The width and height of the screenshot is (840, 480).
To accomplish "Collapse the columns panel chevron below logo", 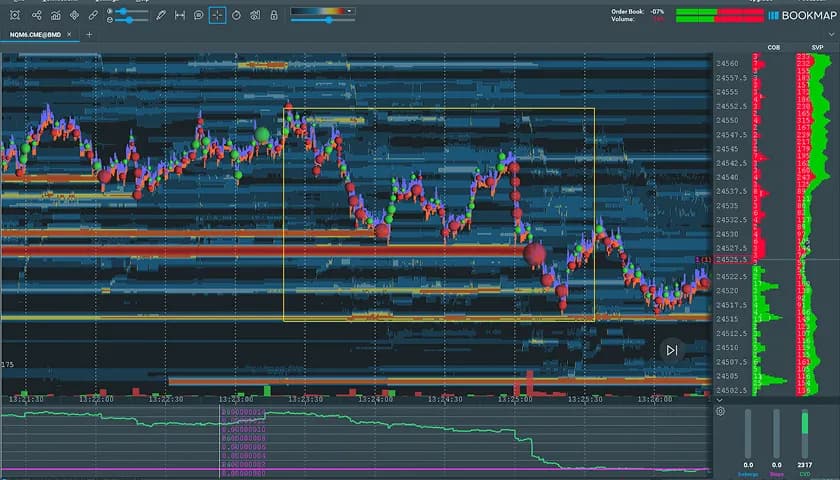I will pyautogui.click(x=832, y=35).
